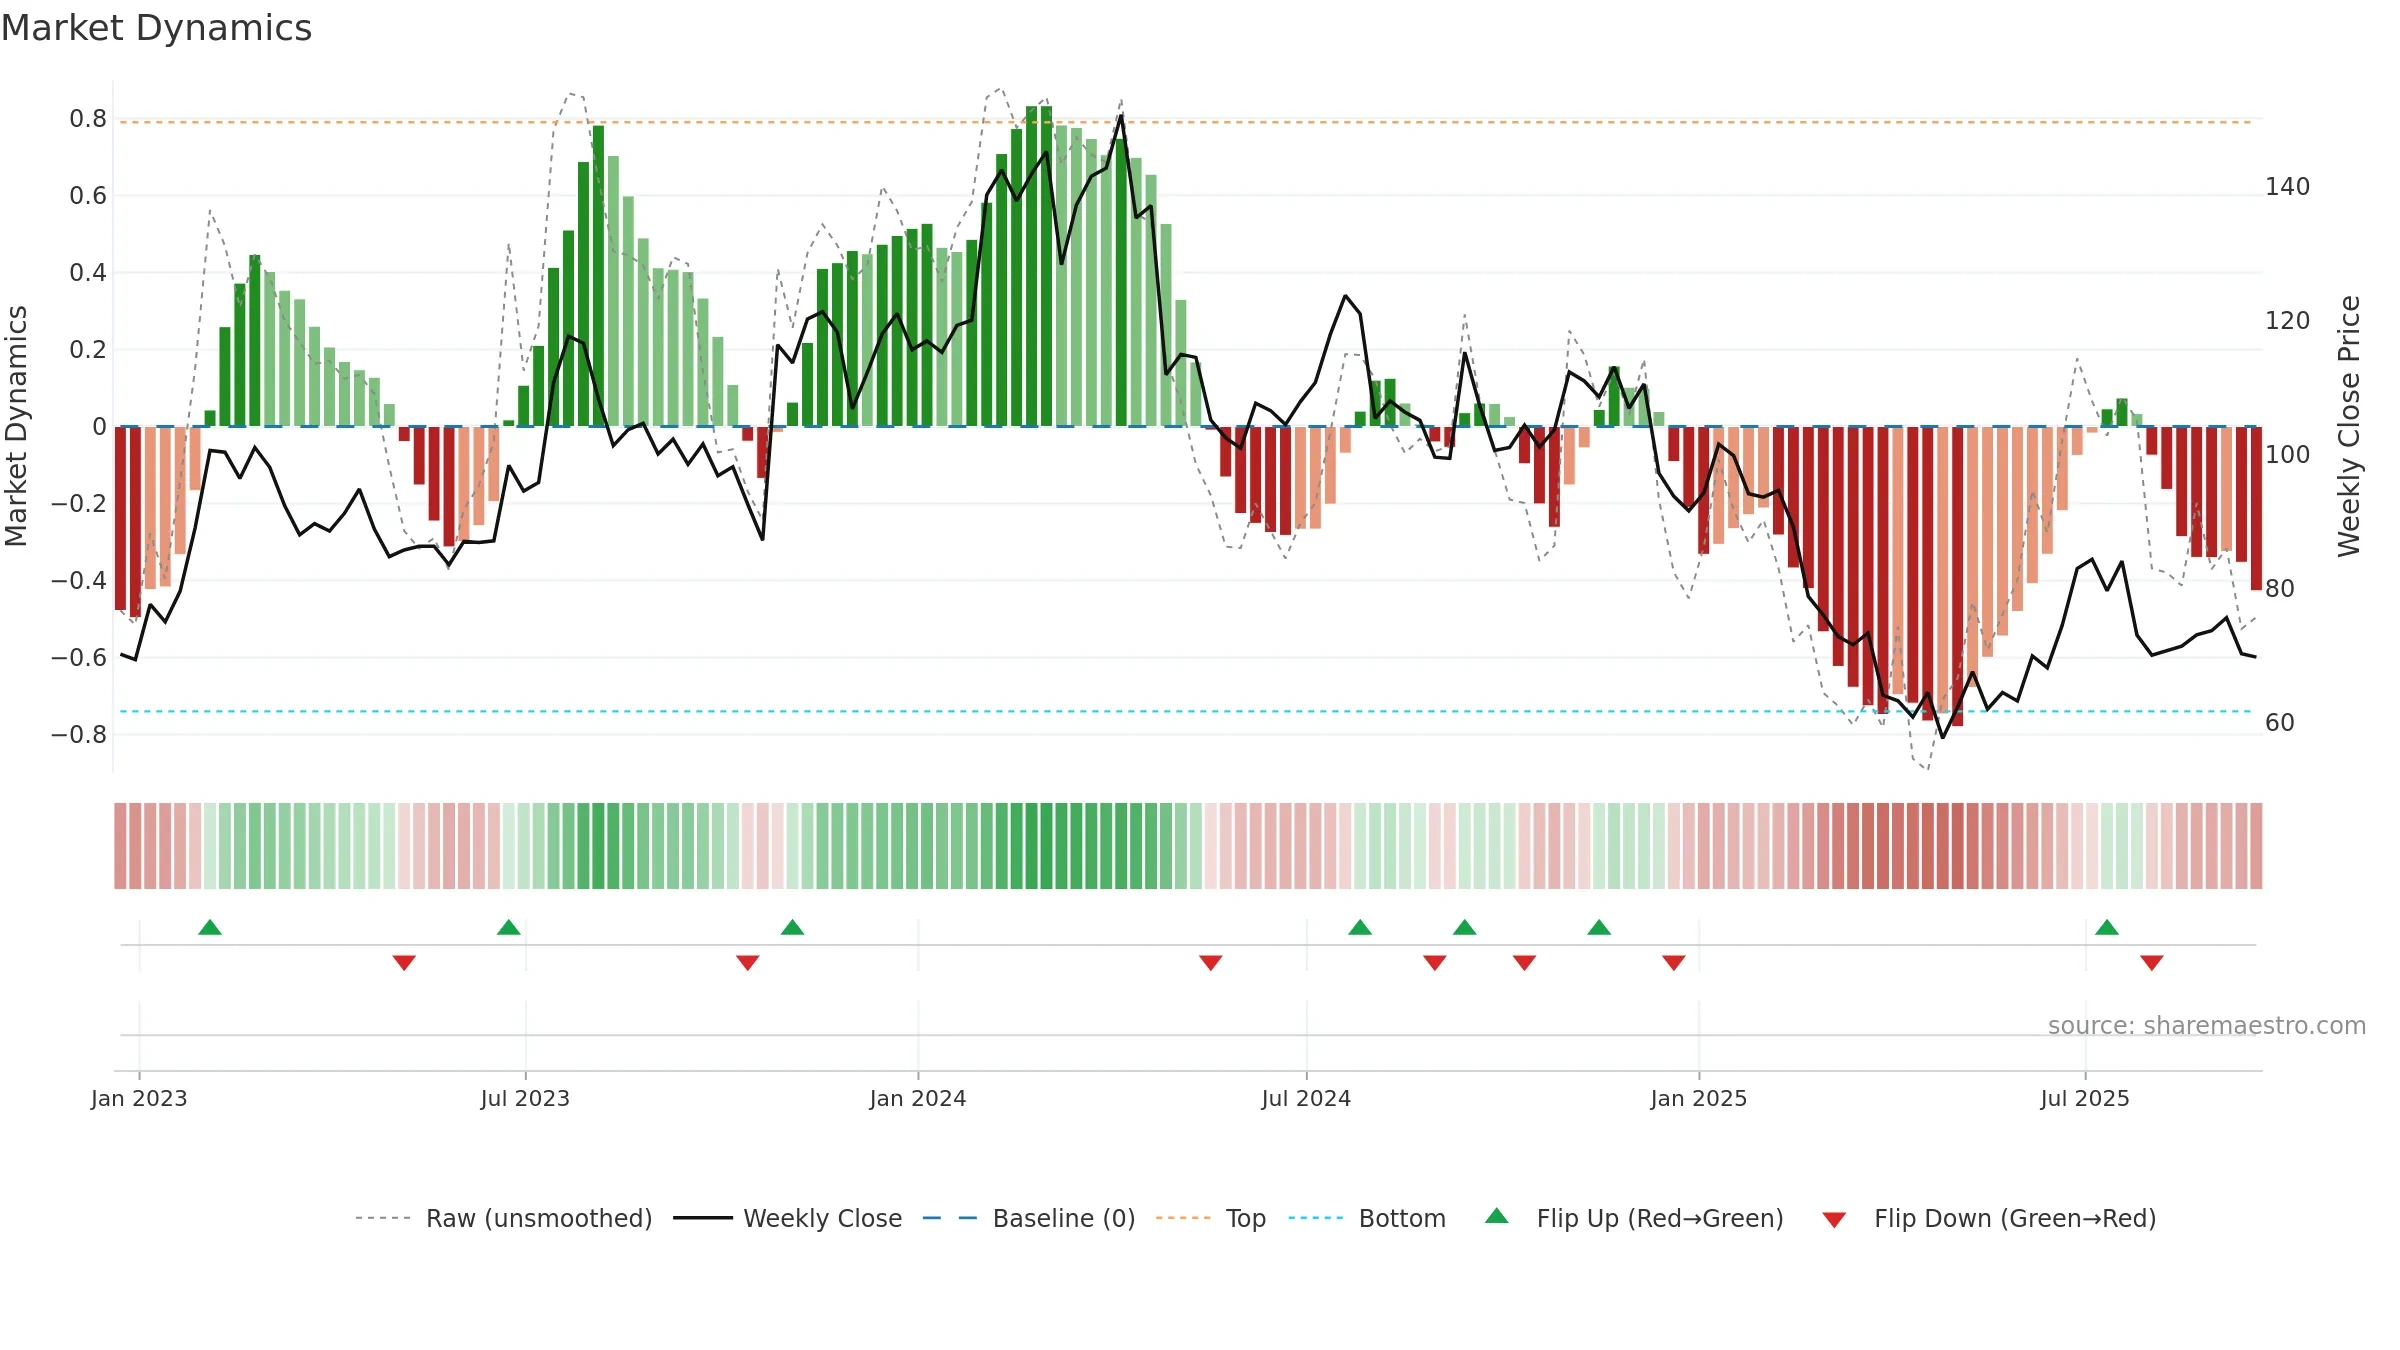Click the red triangle icon in the legend
The image size is (2400, 1350).
1834,1220
